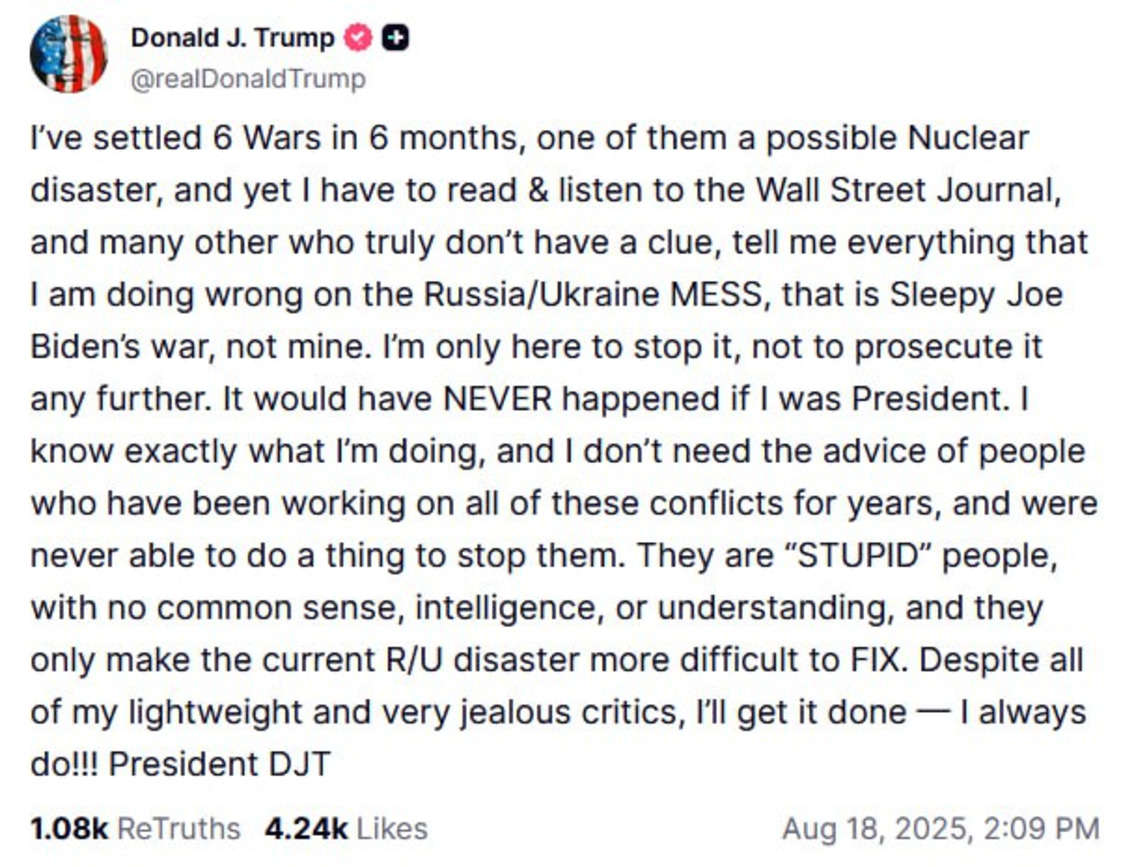Open Donald J. Trump's profile avatar
The image size is (1121, 867).
[68, 55]
